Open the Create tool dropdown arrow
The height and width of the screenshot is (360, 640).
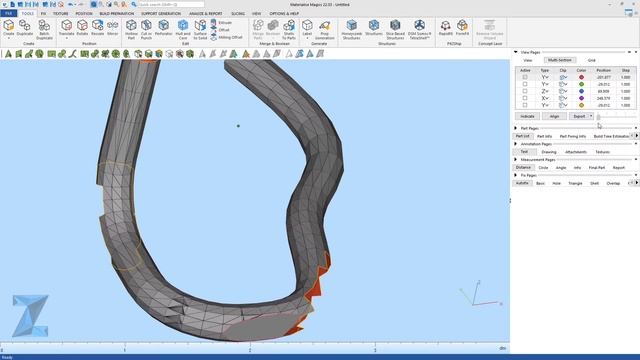point(9,38)
